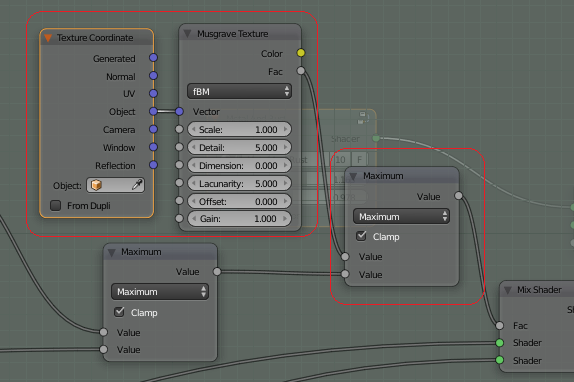
Task: Open operation dropdown on Maximum node below Musgrave
Action: click(x=160, y=292)
